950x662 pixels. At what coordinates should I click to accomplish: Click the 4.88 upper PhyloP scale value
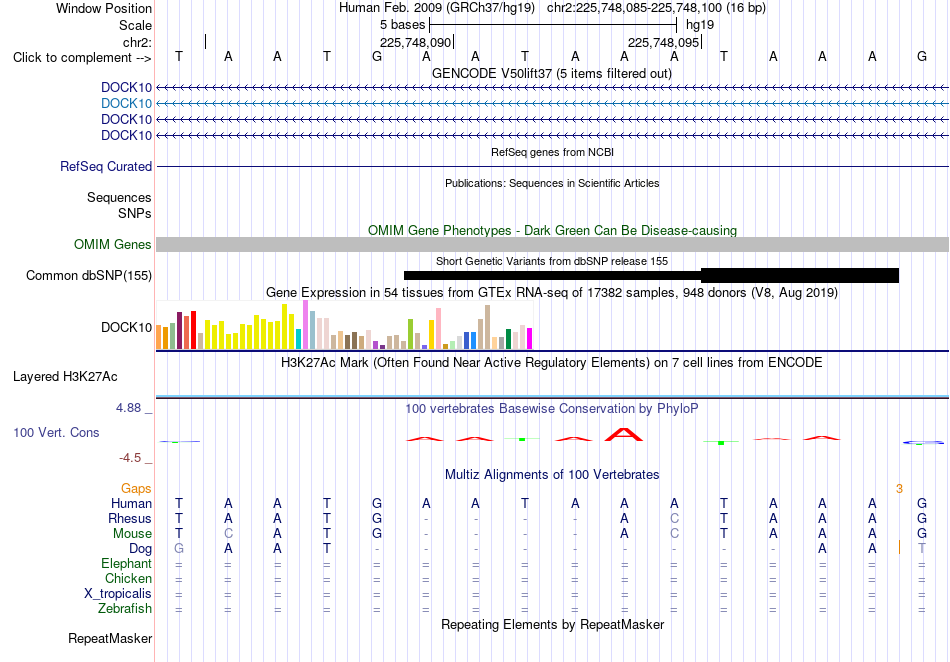pyautogui.click(x=128, y=408)
